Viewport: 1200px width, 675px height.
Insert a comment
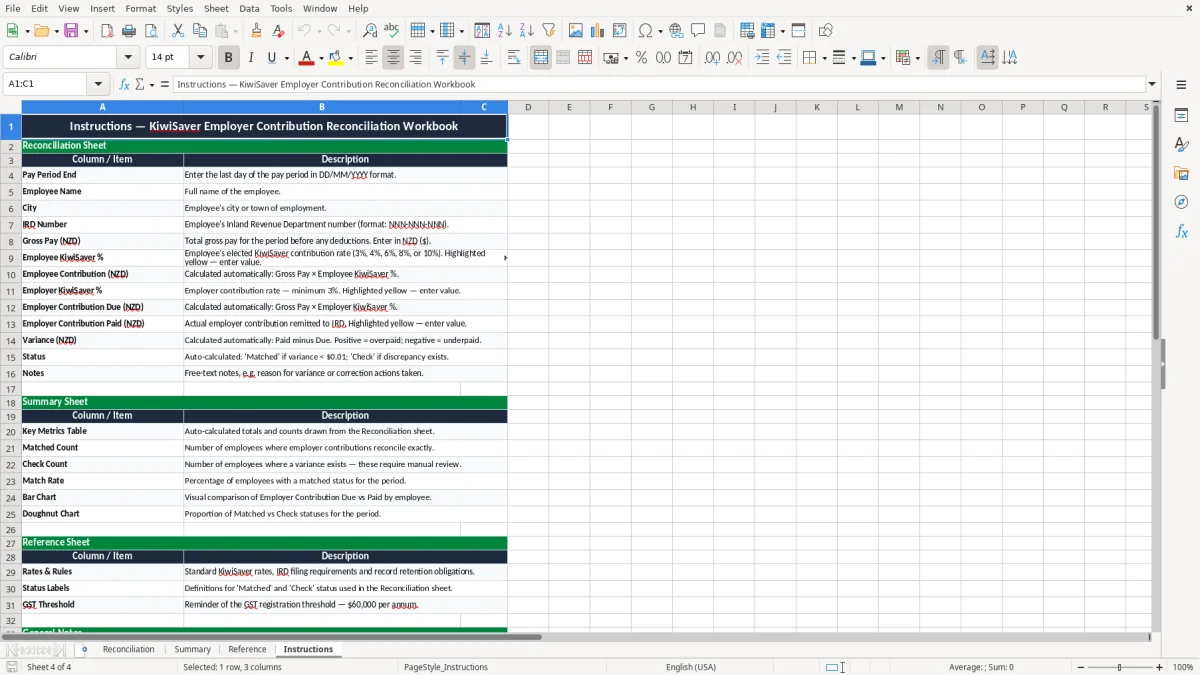pos(699,31)
